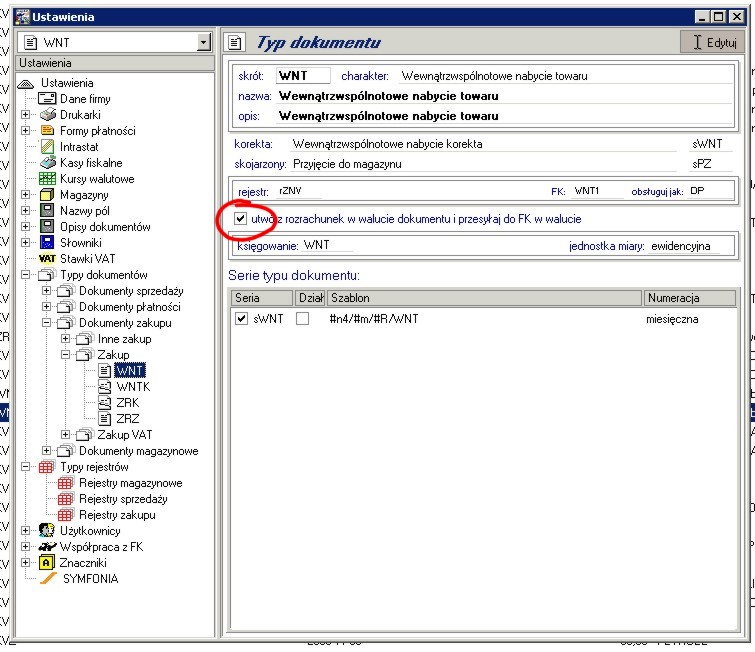
Task: Expand the Współpraca z FK node
Action: click(26, 547)
